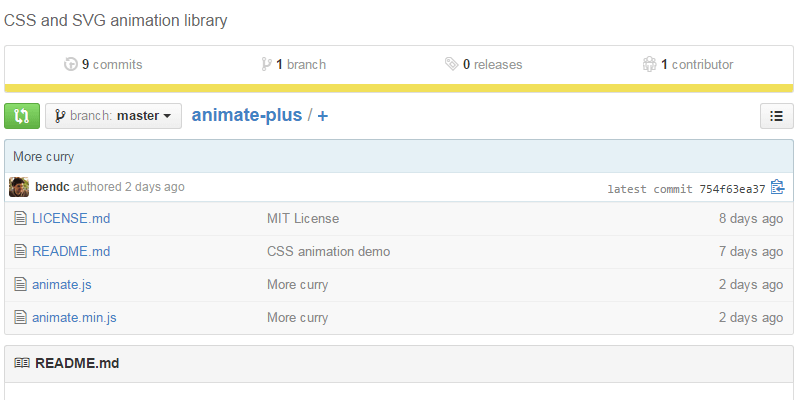Image resolution: width=800 pixels, height=400 pixels.
Task: Click the animate-plus repository breadcrumb link
Action: (246, 115)
